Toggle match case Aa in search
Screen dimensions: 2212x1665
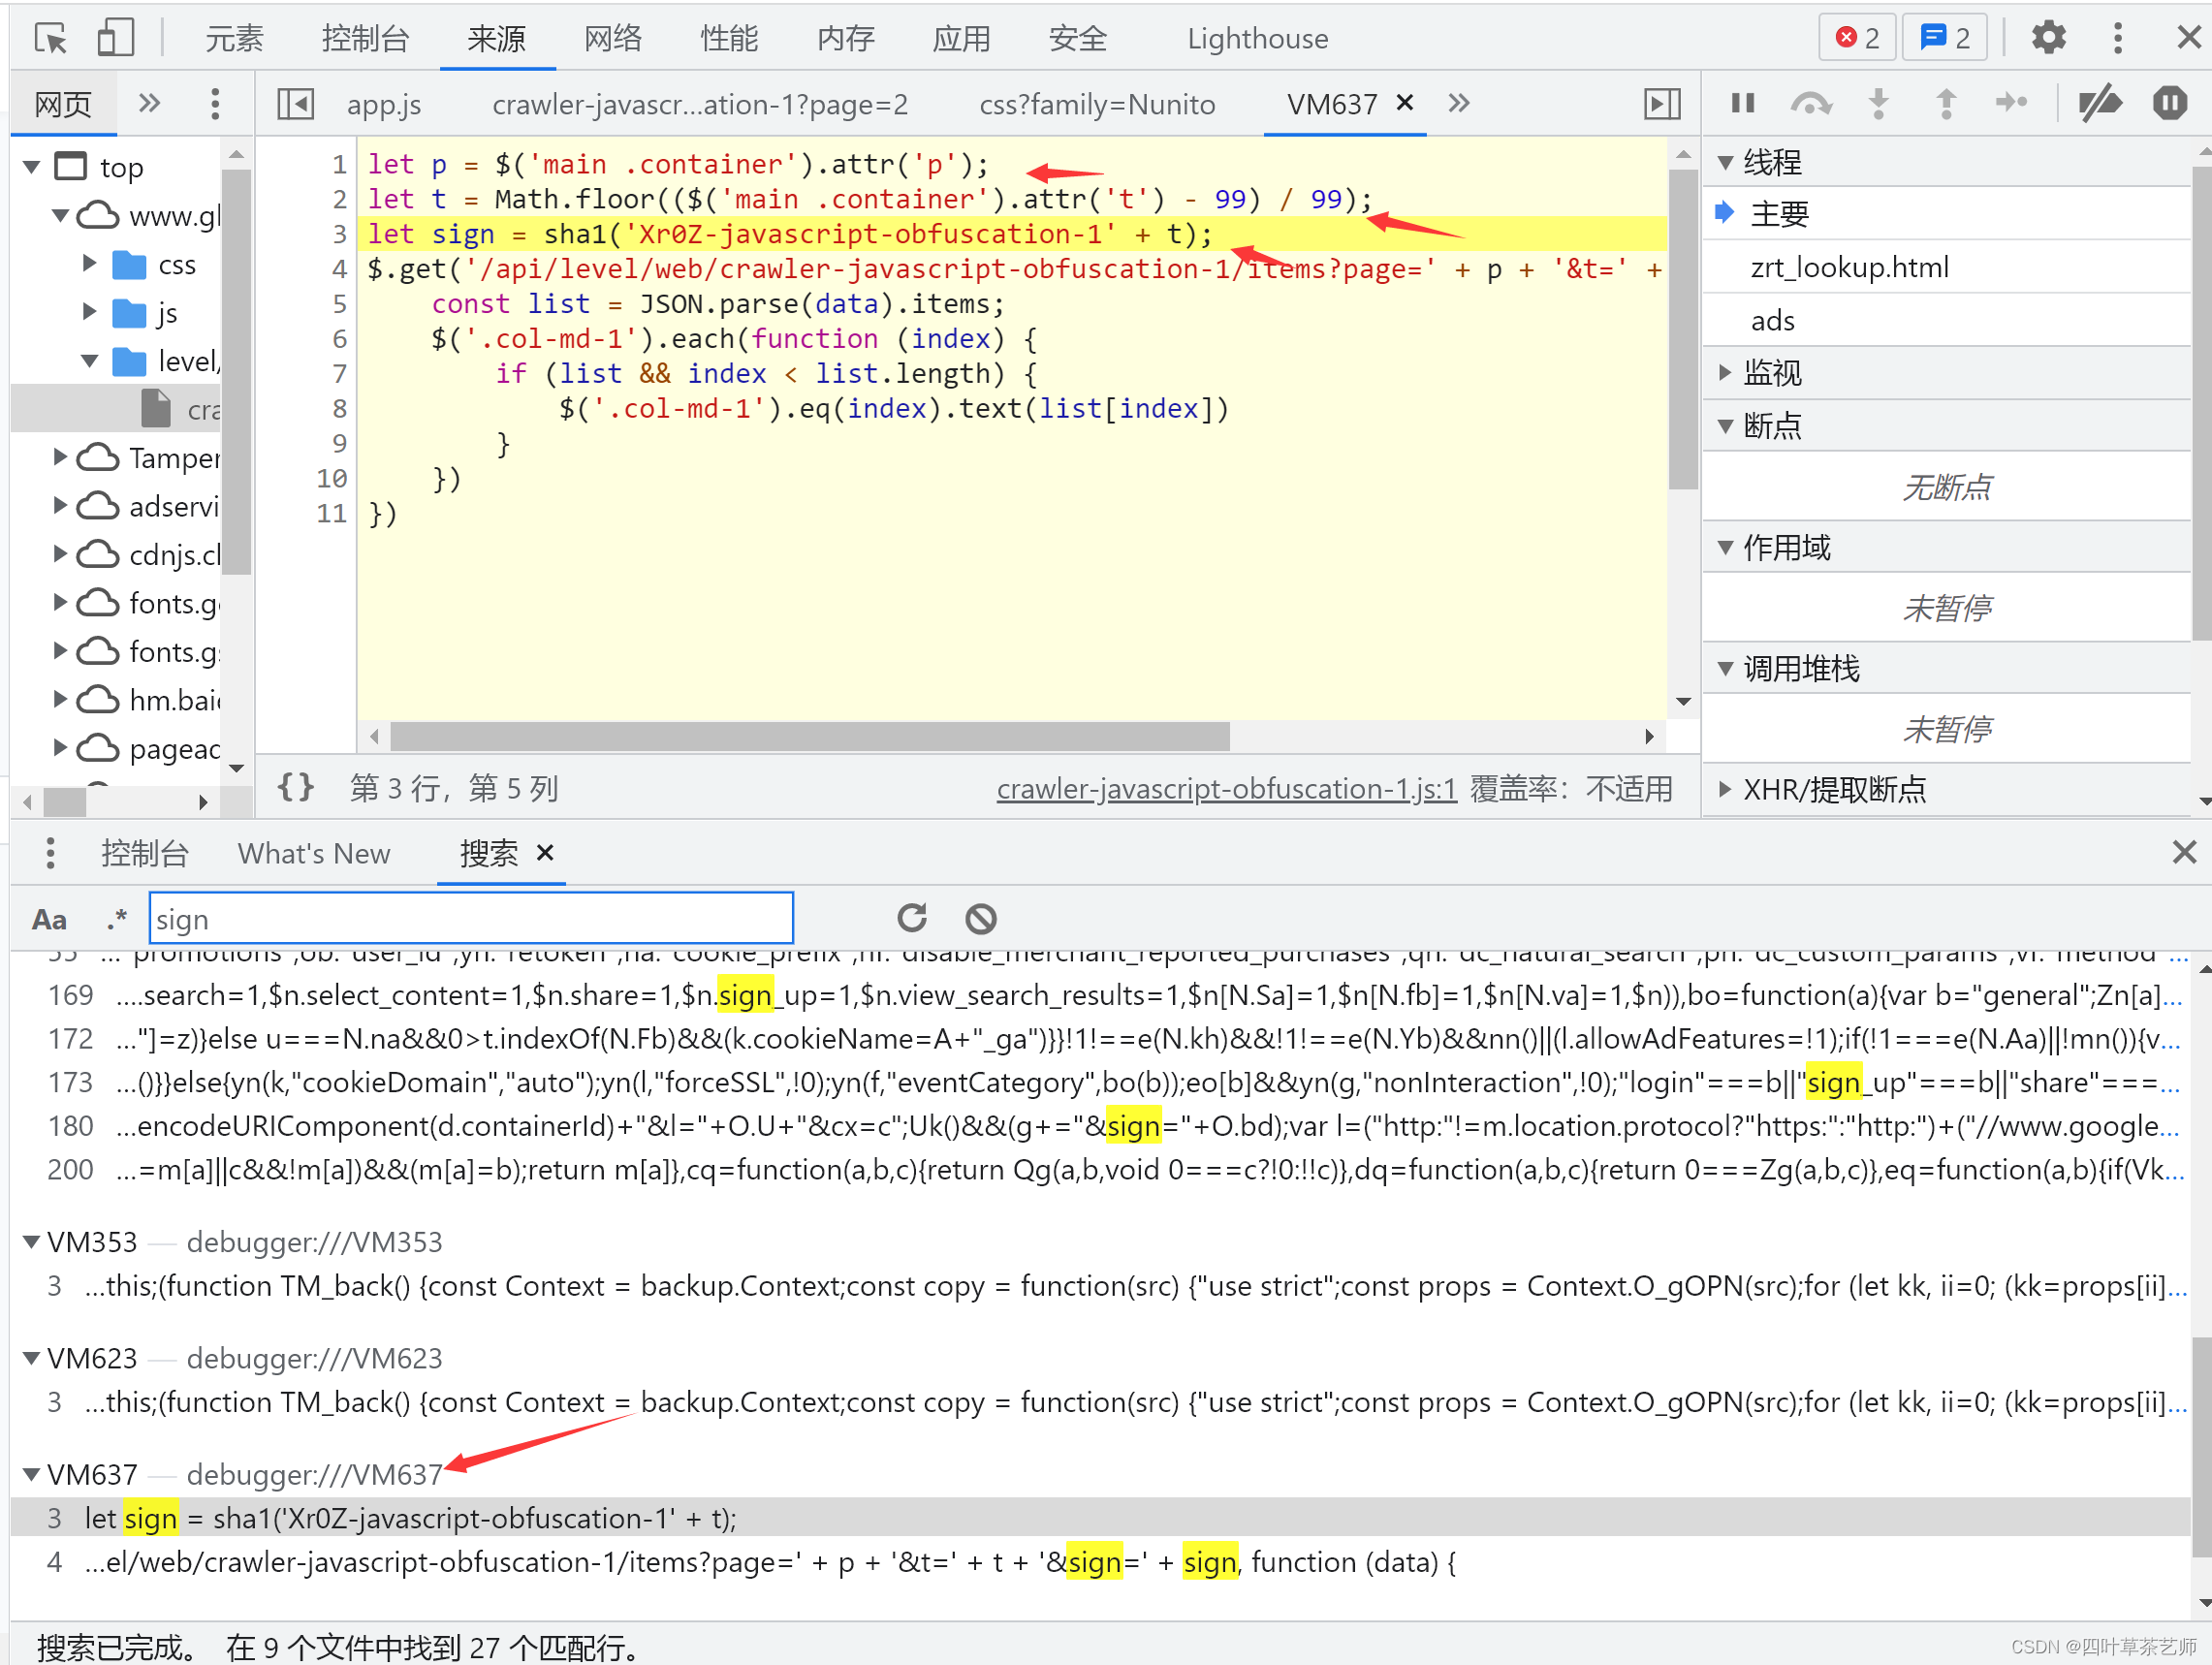pyautogui.click(x=50, y=918)
